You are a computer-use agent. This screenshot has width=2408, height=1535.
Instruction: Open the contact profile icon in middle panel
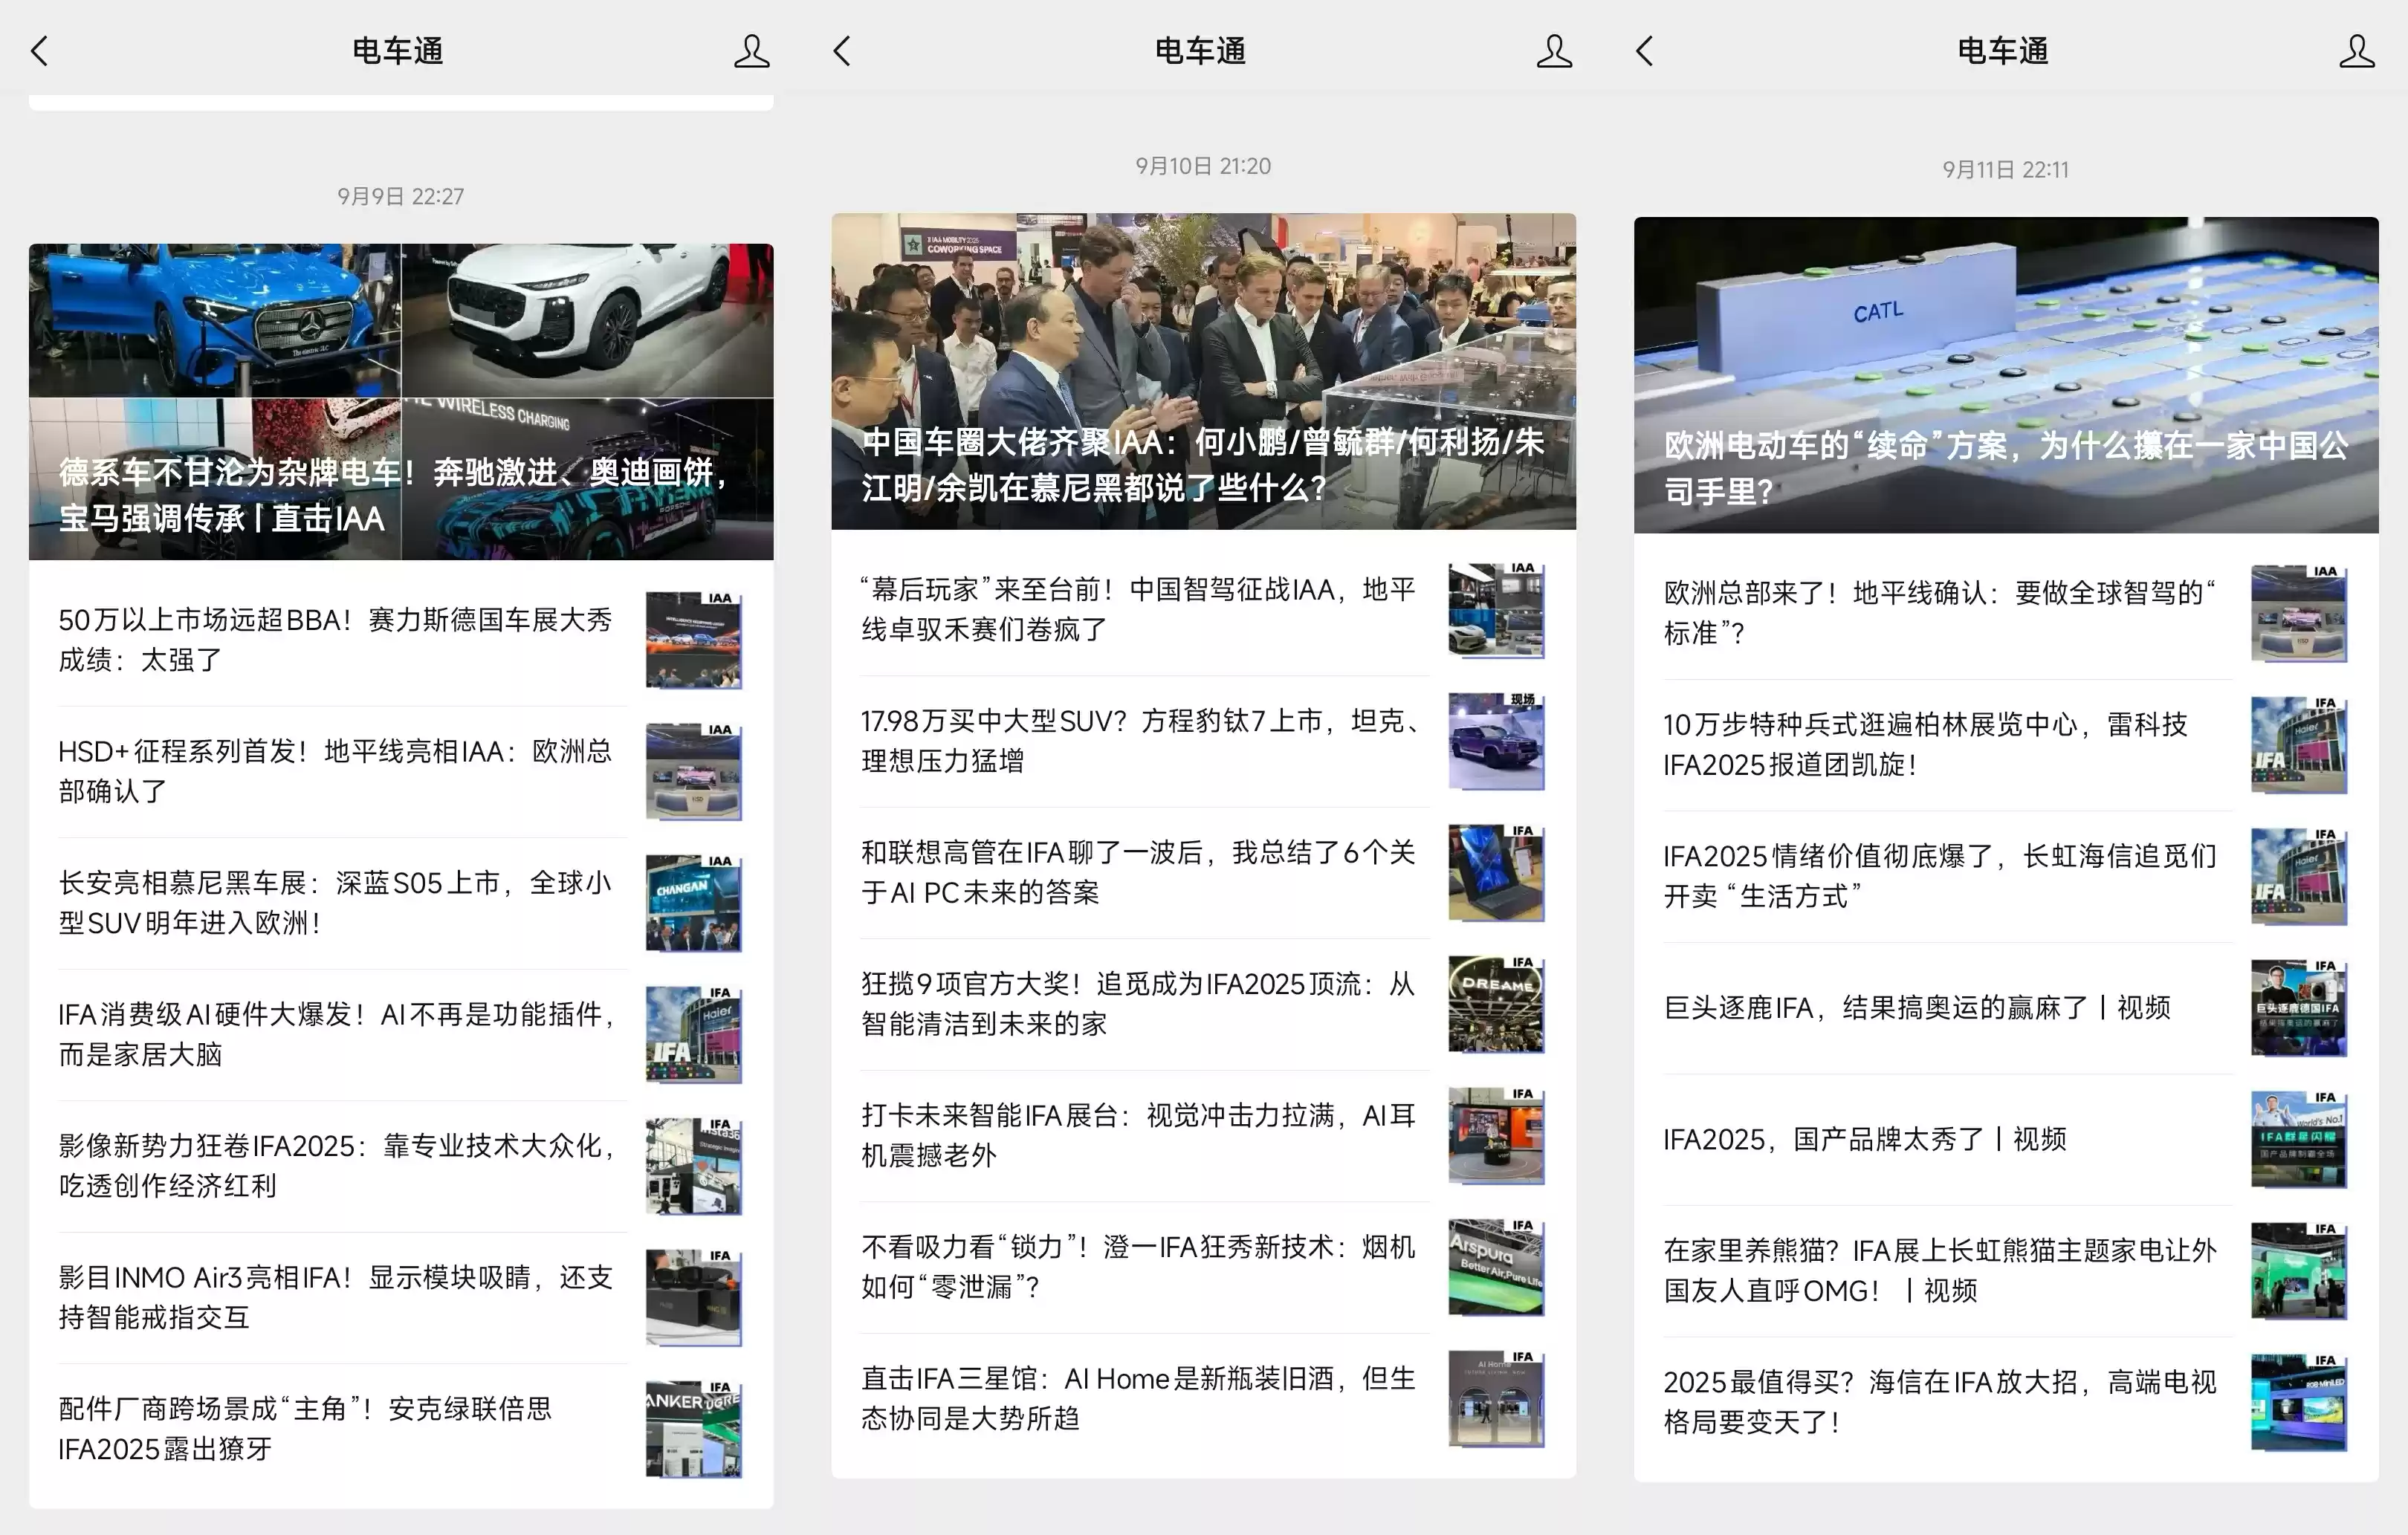point(1554,49)
